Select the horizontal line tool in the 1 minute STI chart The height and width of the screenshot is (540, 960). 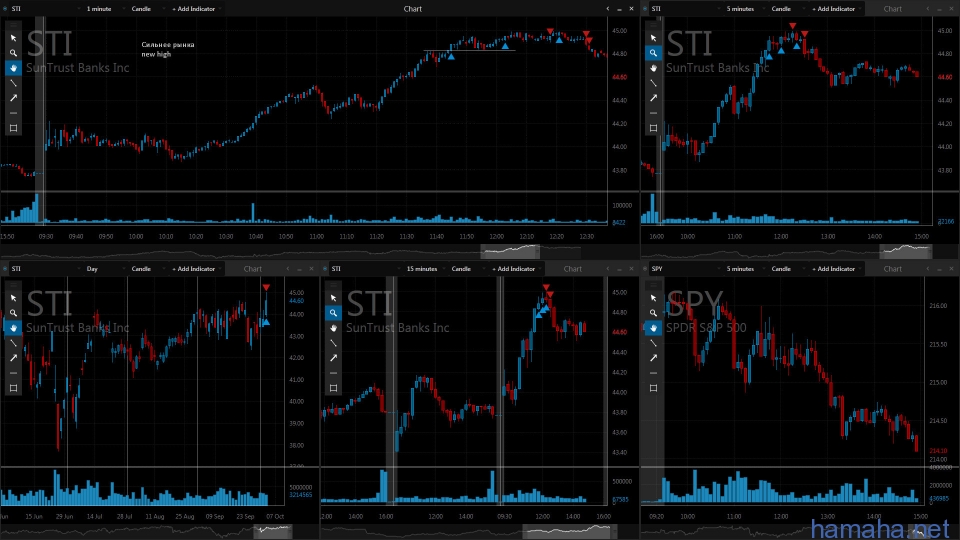click(x=13, y=113)
